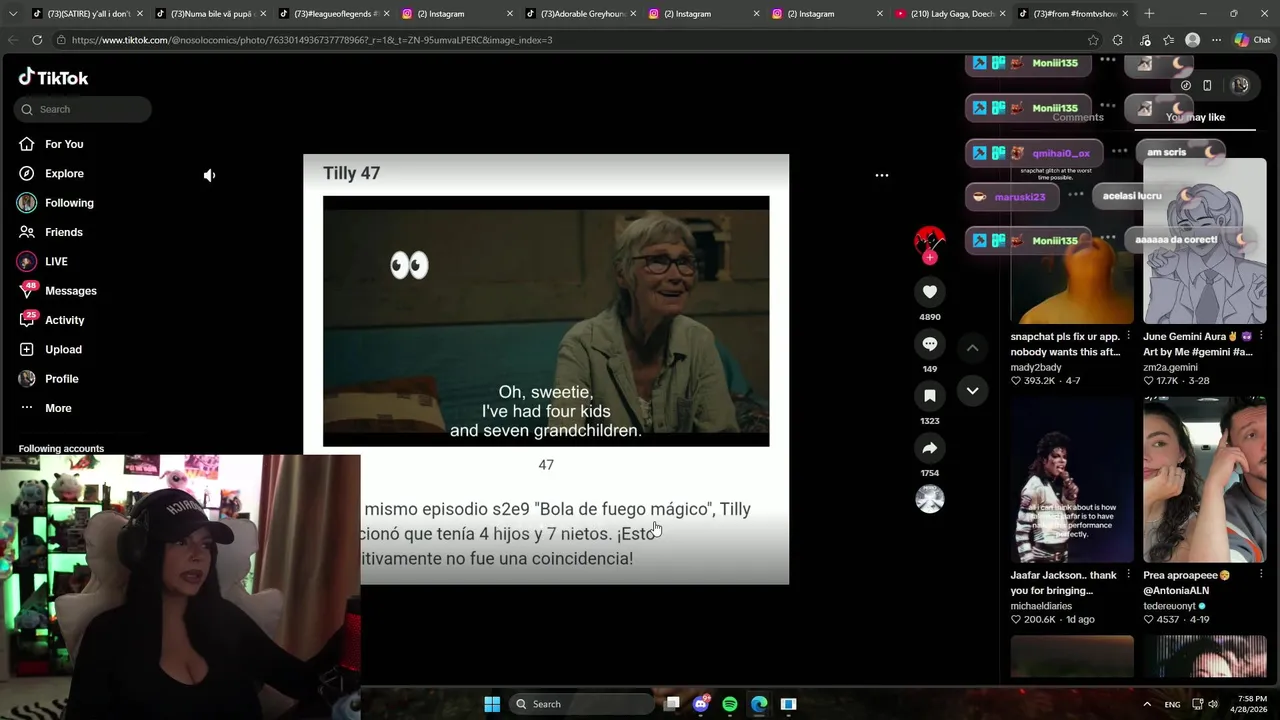Open options for June Gemini Aura card

click(1261, 336)
